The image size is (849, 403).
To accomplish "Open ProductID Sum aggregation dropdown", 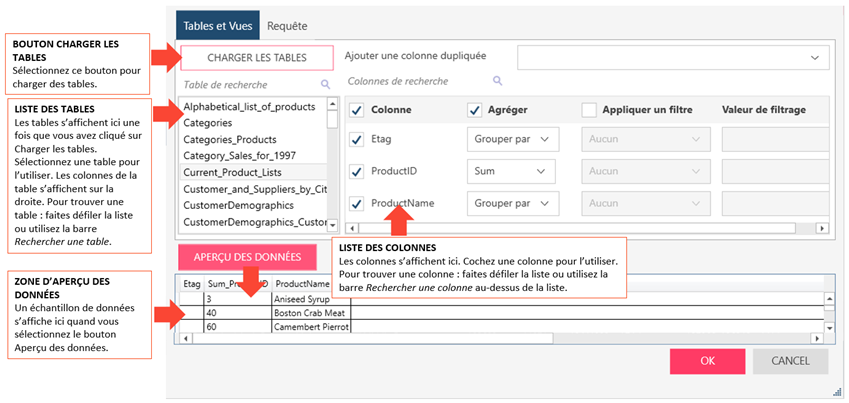I will [512, 171].
